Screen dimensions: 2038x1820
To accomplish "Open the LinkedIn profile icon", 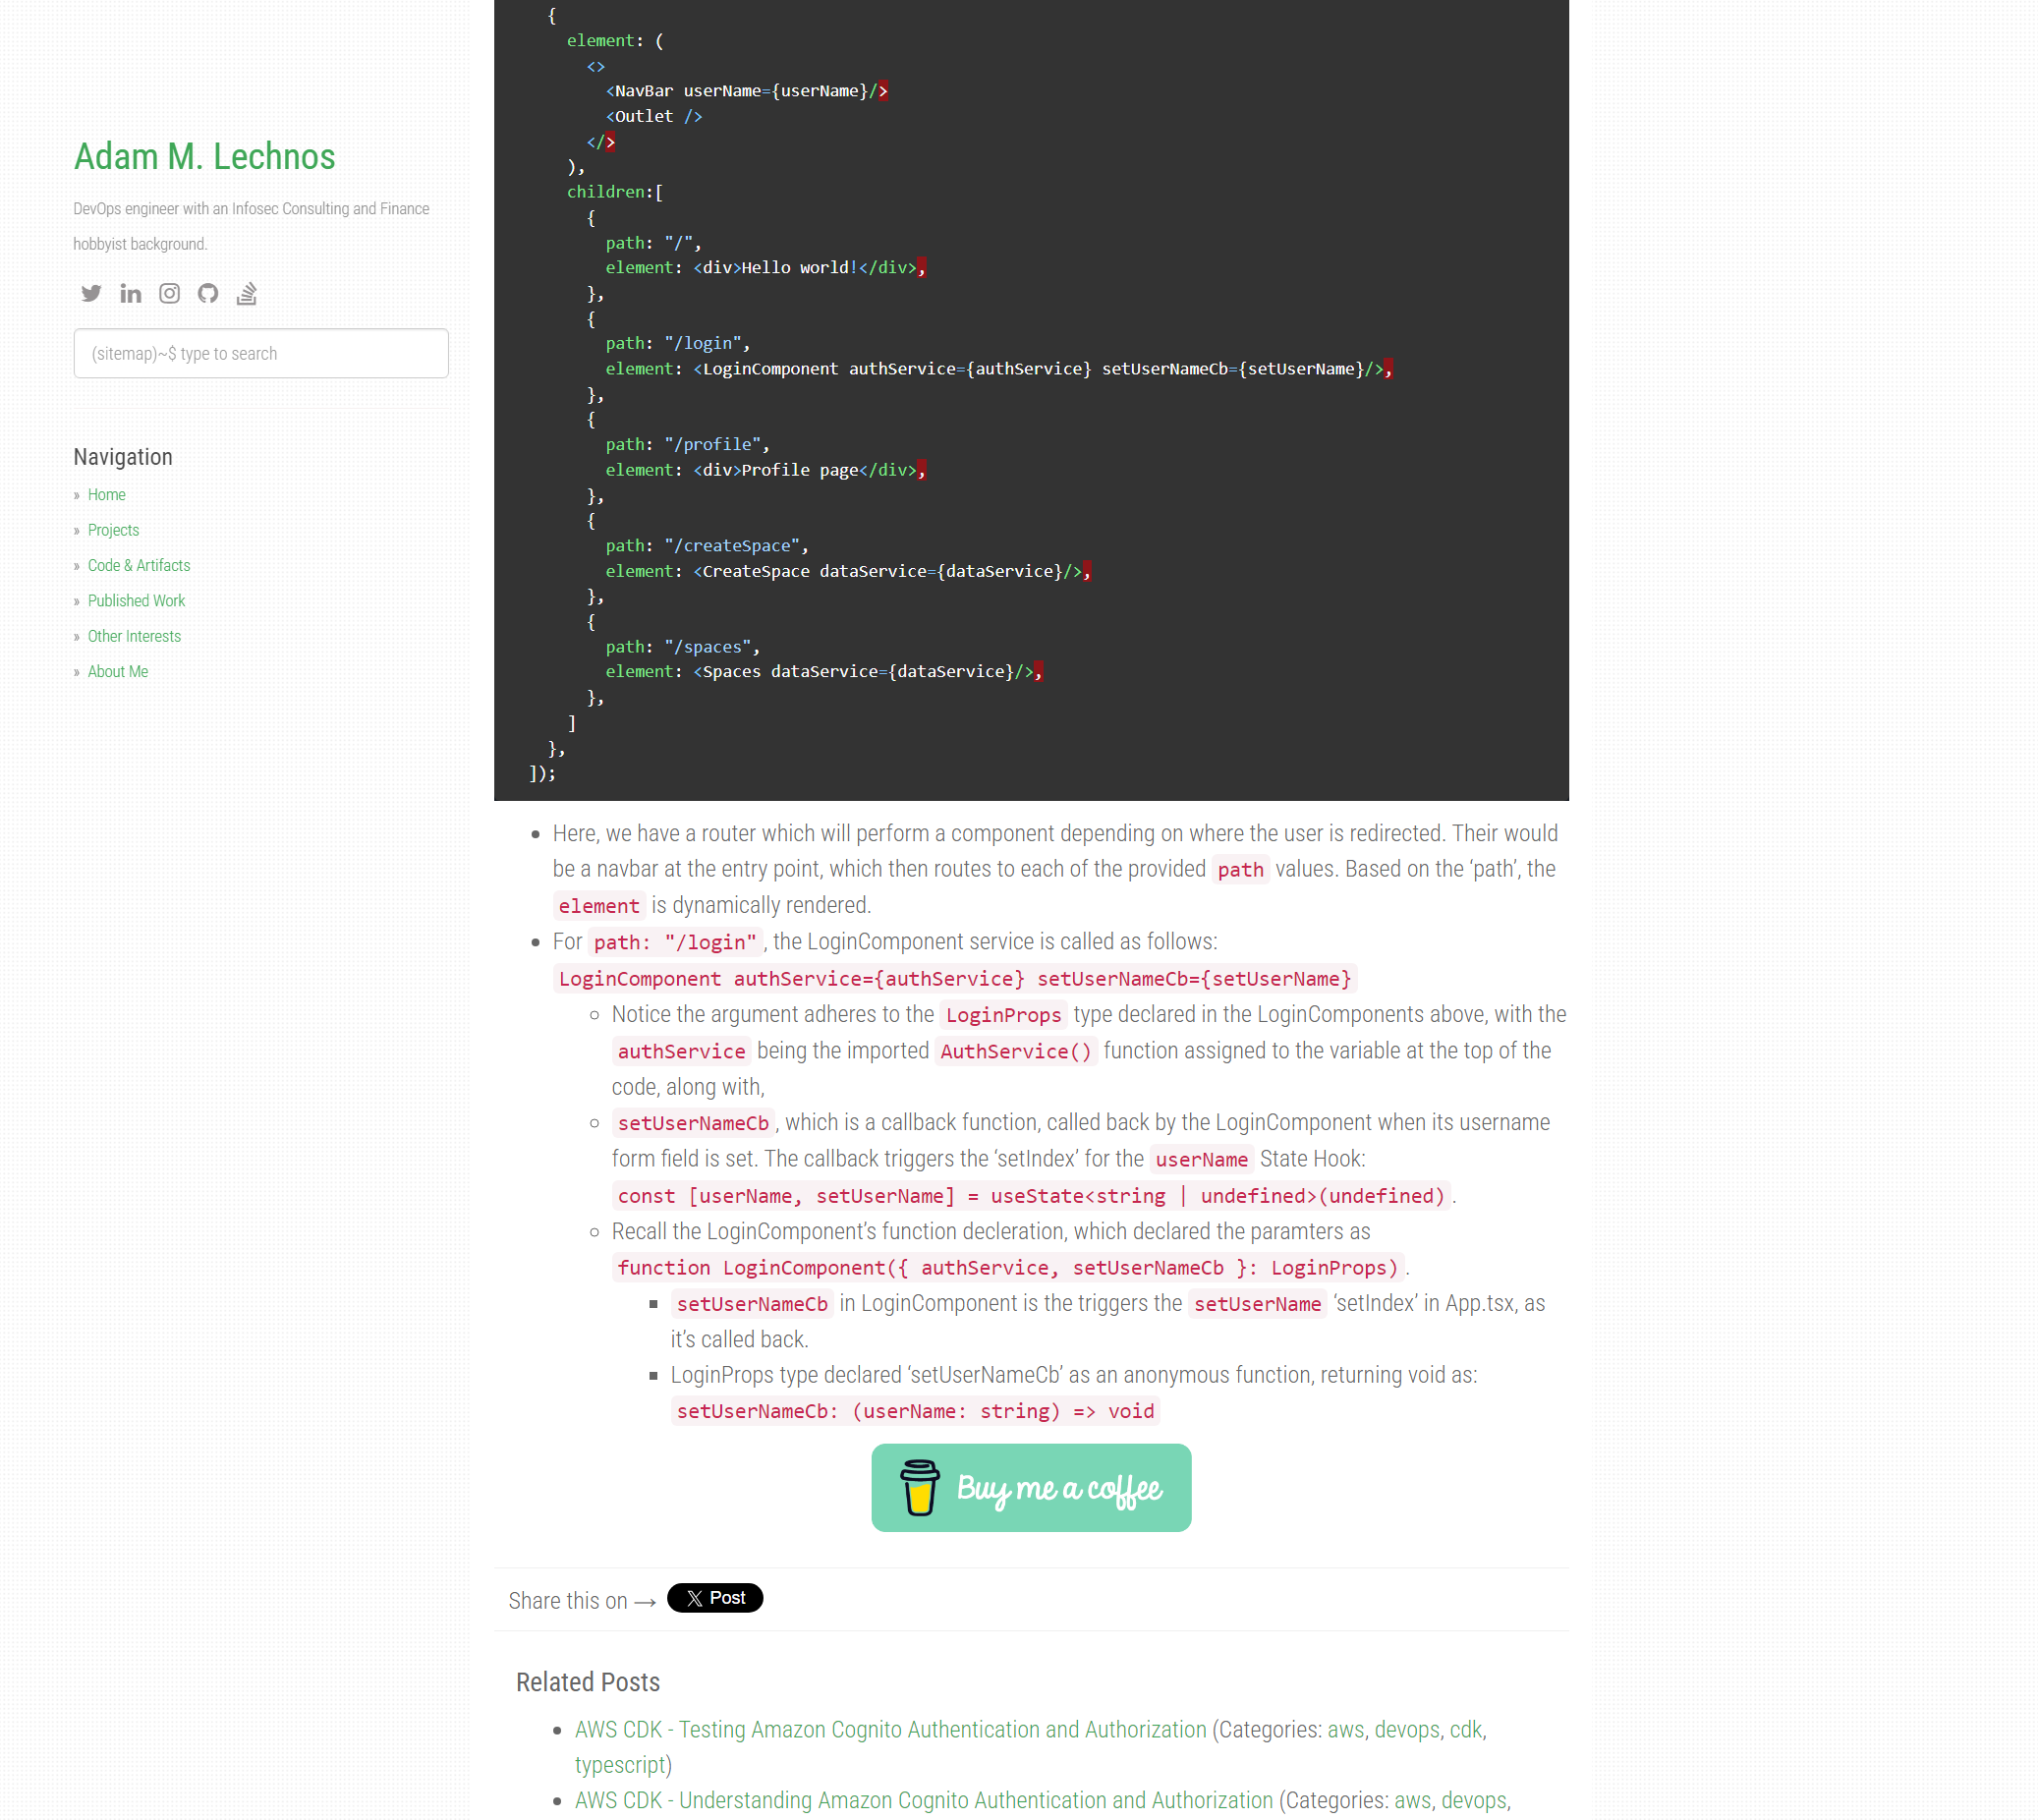I will click(130, 293).
